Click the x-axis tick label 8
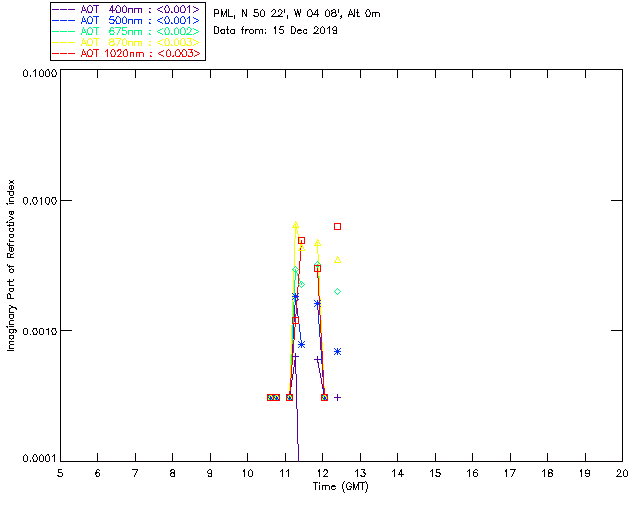The height and width of the screenshot is (512, 640). pos(173,473)
